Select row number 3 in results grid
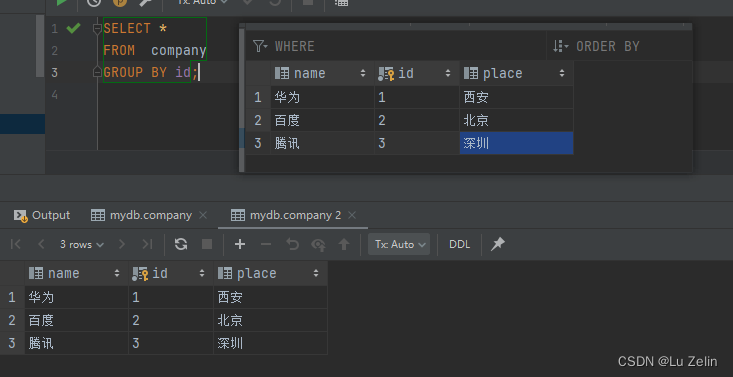733x377 pixels. point(12,343)
